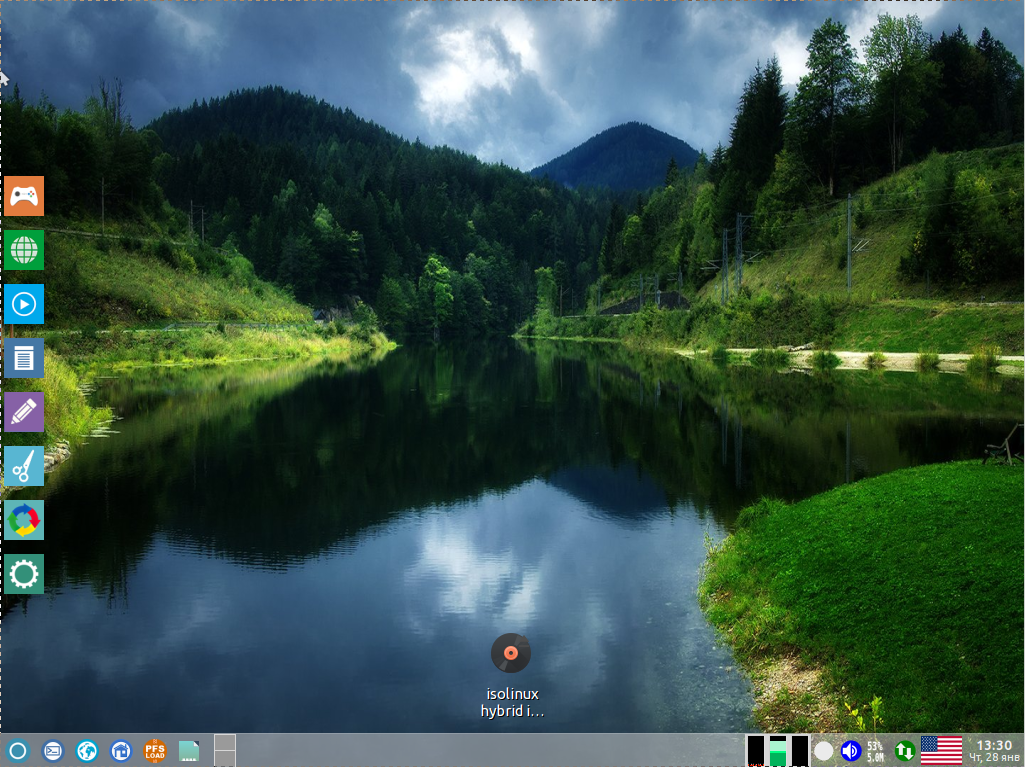Launch the terminal from the taskbar
This screenshot has height=767, width=1025.
point(53,750)
